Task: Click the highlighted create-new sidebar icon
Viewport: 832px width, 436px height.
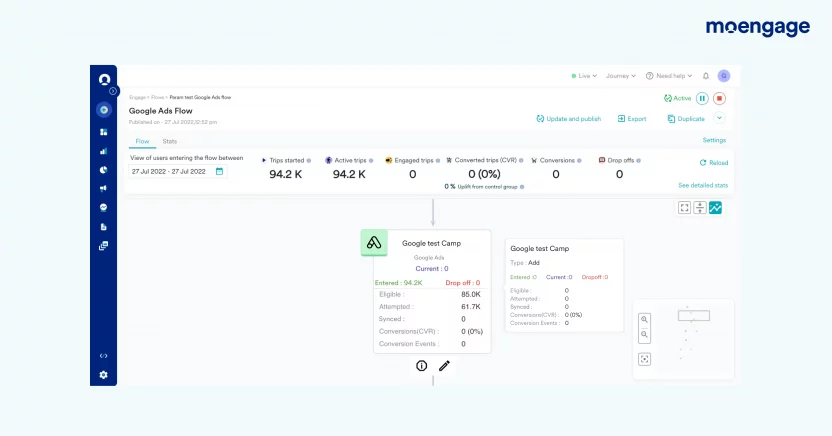Action: [104, 110]
